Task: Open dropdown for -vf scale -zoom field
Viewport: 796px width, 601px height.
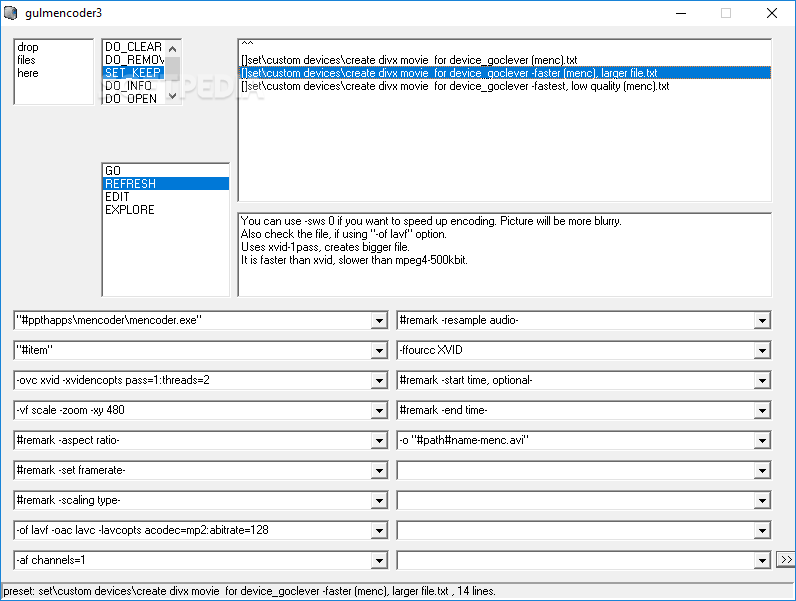Action: (x=379, y=410)
